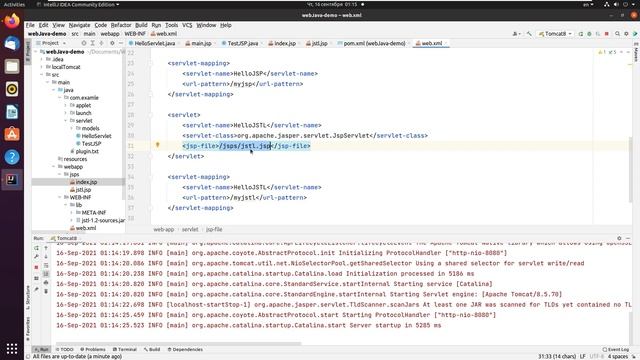Screen dimensions: 640x360
Task: Select HelloServlet class in project tree
Action: 93,136
